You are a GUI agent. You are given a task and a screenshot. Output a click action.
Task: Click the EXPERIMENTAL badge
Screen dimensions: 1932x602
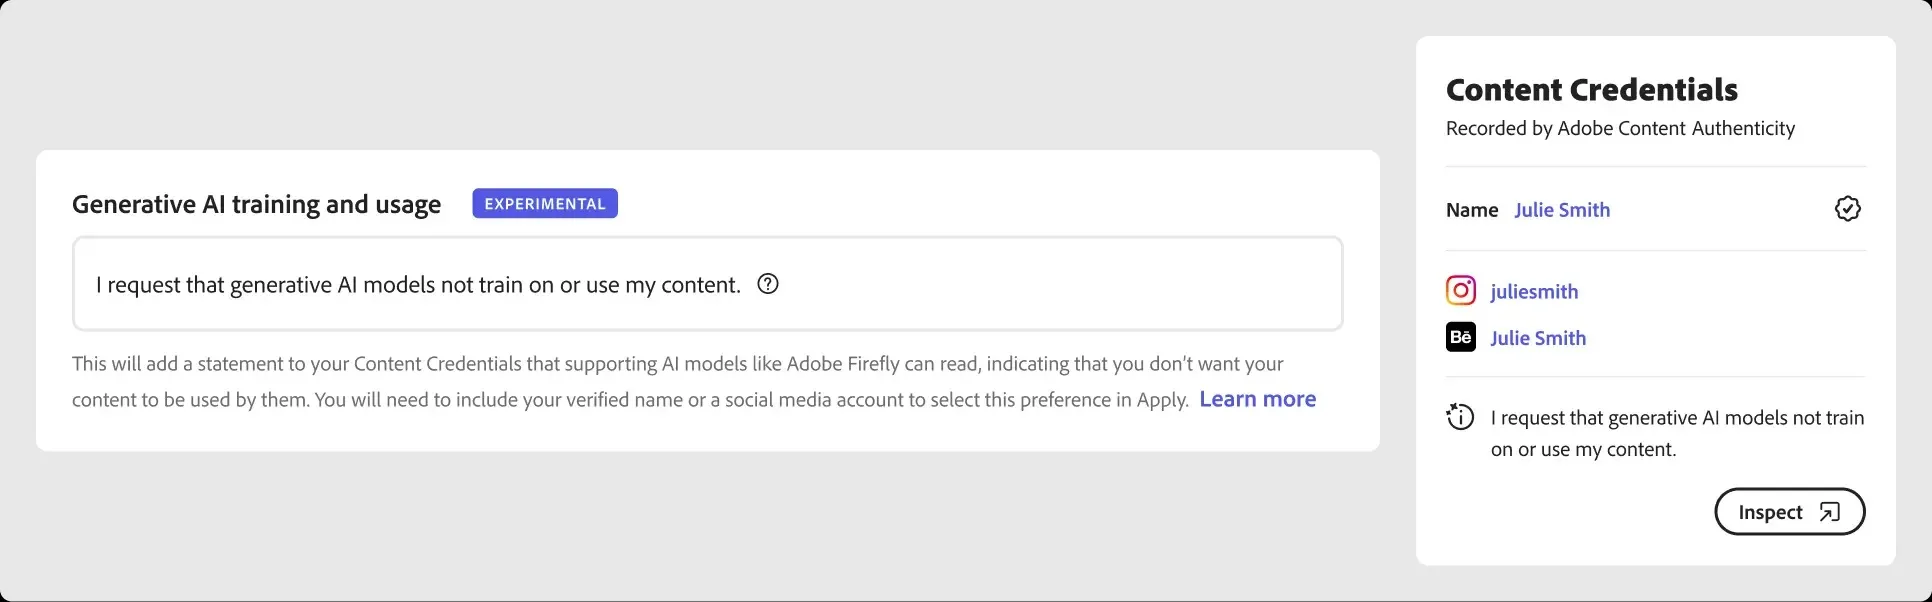545,204
